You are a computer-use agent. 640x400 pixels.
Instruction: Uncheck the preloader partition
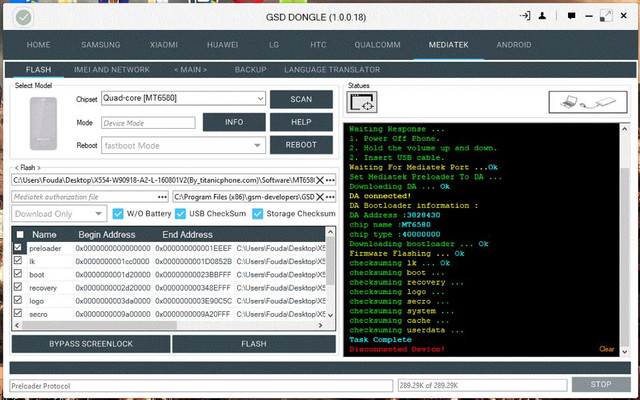click(x=18, y=247)
